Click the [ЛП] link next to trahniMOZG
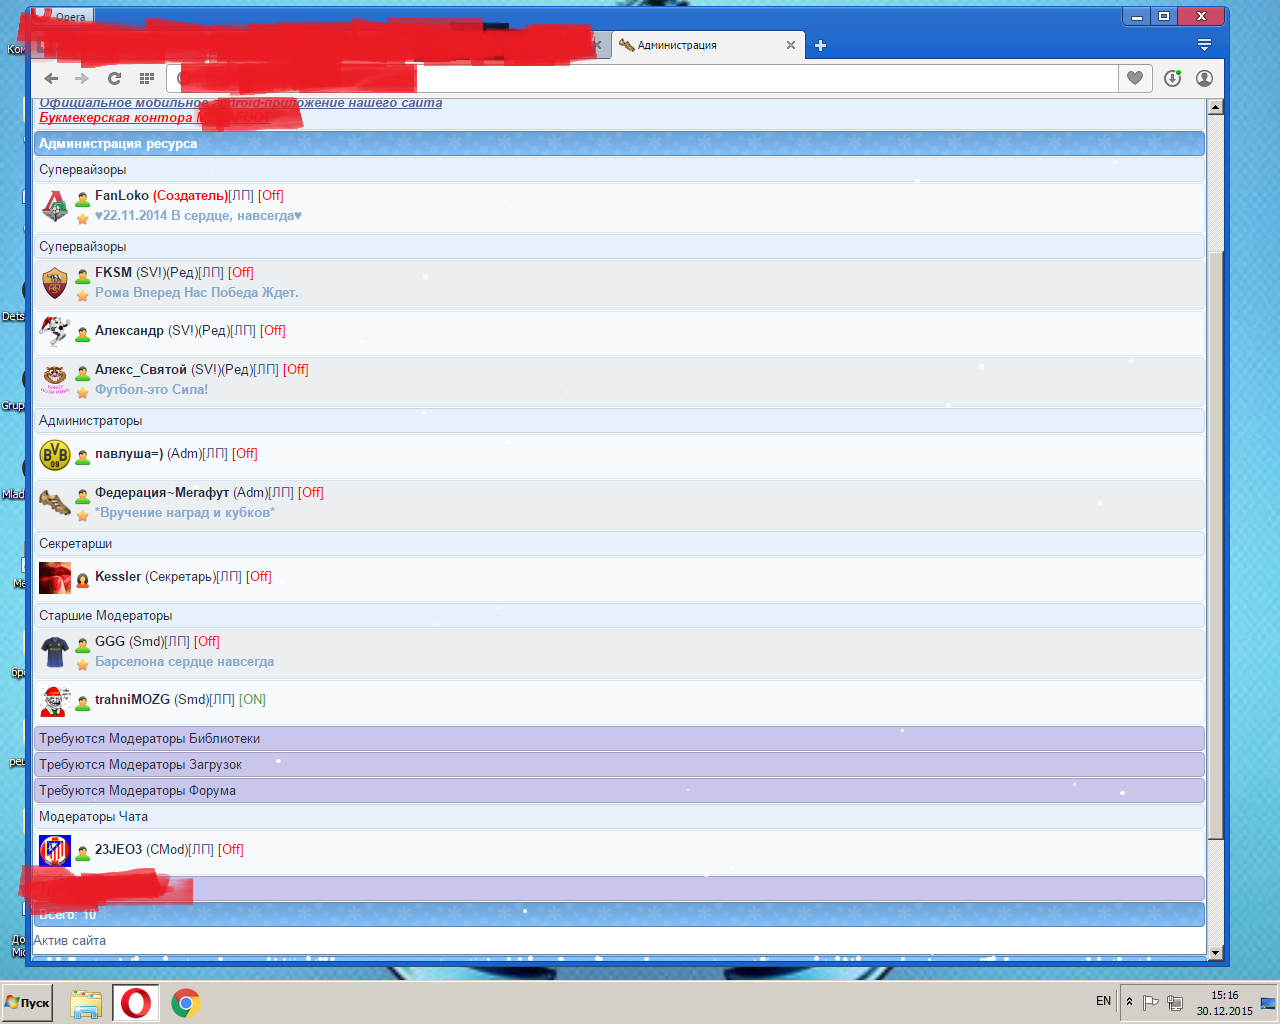Screen dimensions: 1280x1024 [x=222, y=700]
